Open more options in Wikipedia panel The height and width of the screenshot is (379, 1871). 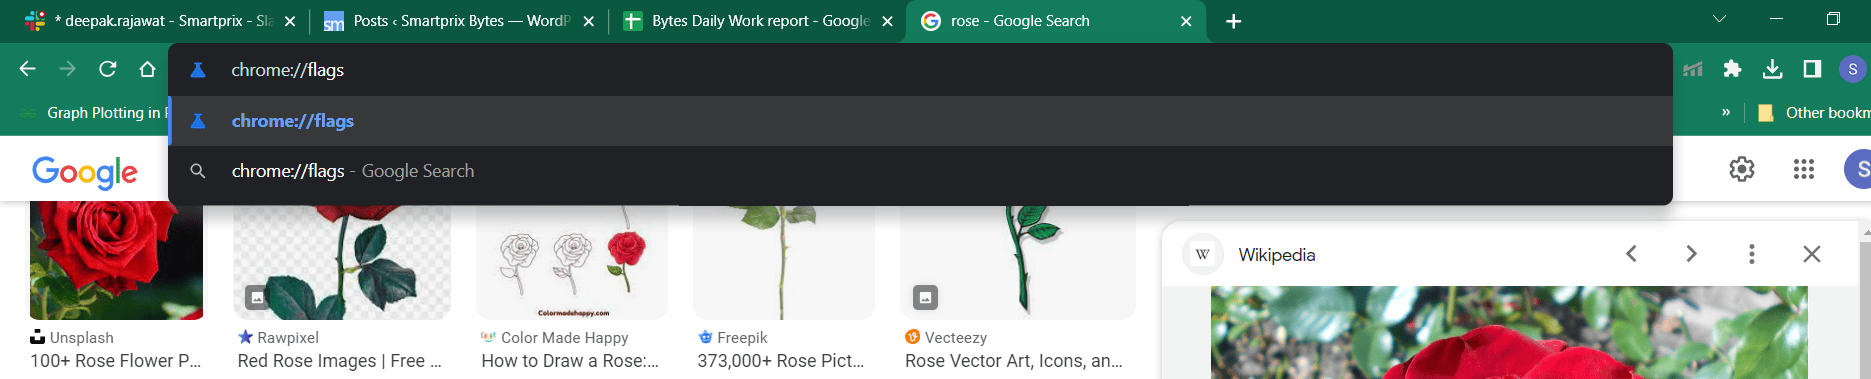pyautogui.click(x=1751, y=254)
